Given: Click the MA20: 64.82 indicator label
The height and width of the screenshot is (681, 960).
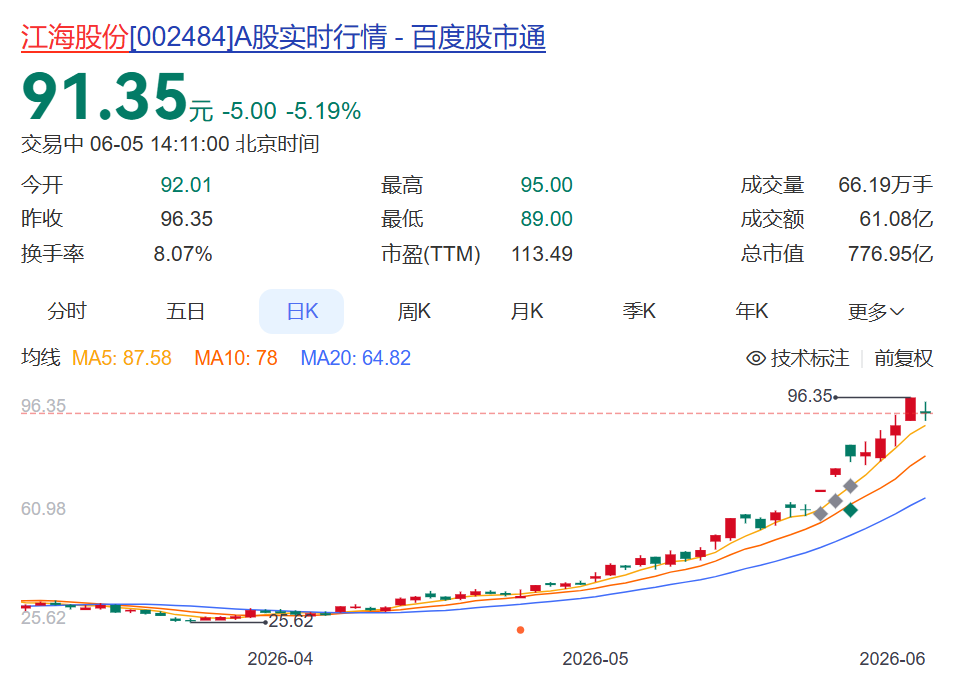Looking at the screenshot, I should point(356,358).
